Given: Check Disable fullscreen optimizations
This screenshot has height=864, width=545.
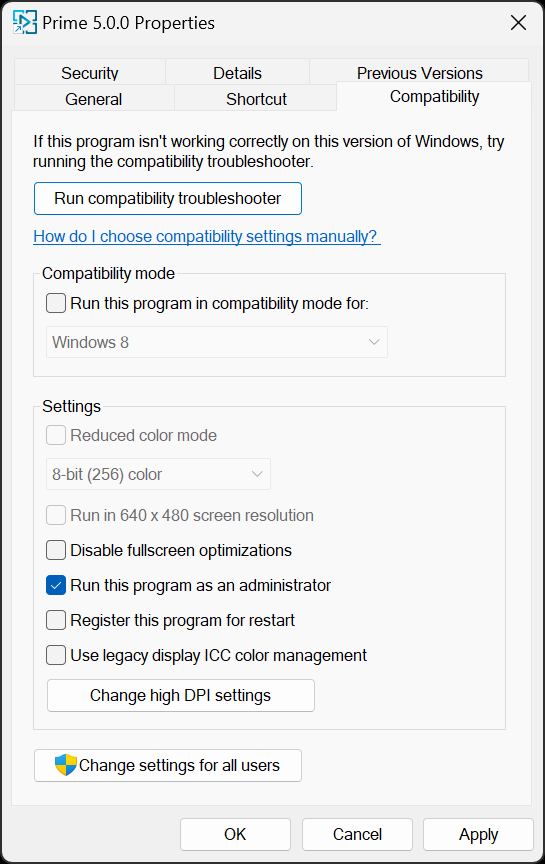Looking at the screenshot, I should coord(56,550).
